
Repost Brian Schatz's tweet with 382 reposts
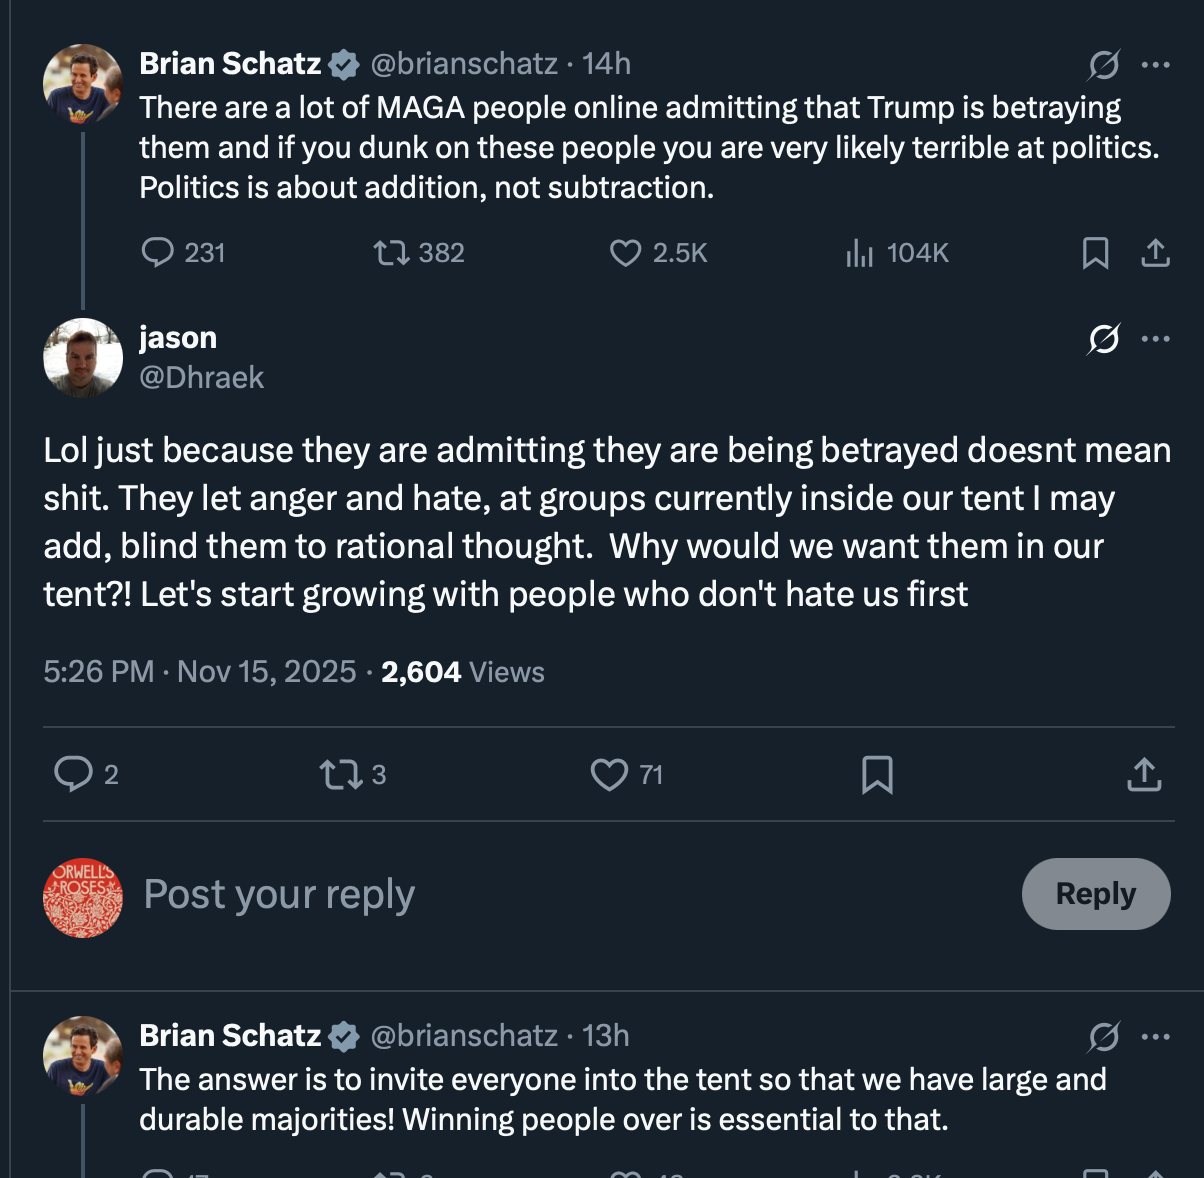[391, 253]
